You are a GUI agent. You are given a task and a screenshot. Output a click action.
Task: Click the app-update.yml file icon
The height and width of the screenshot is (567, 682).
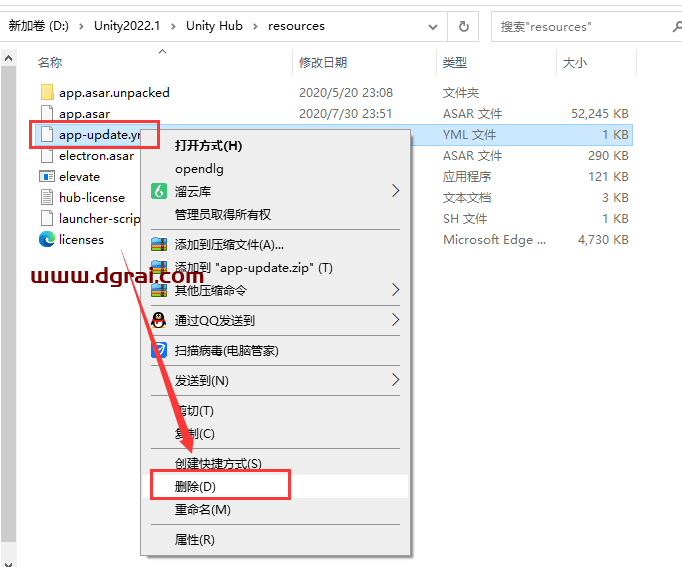pos(47,134)
